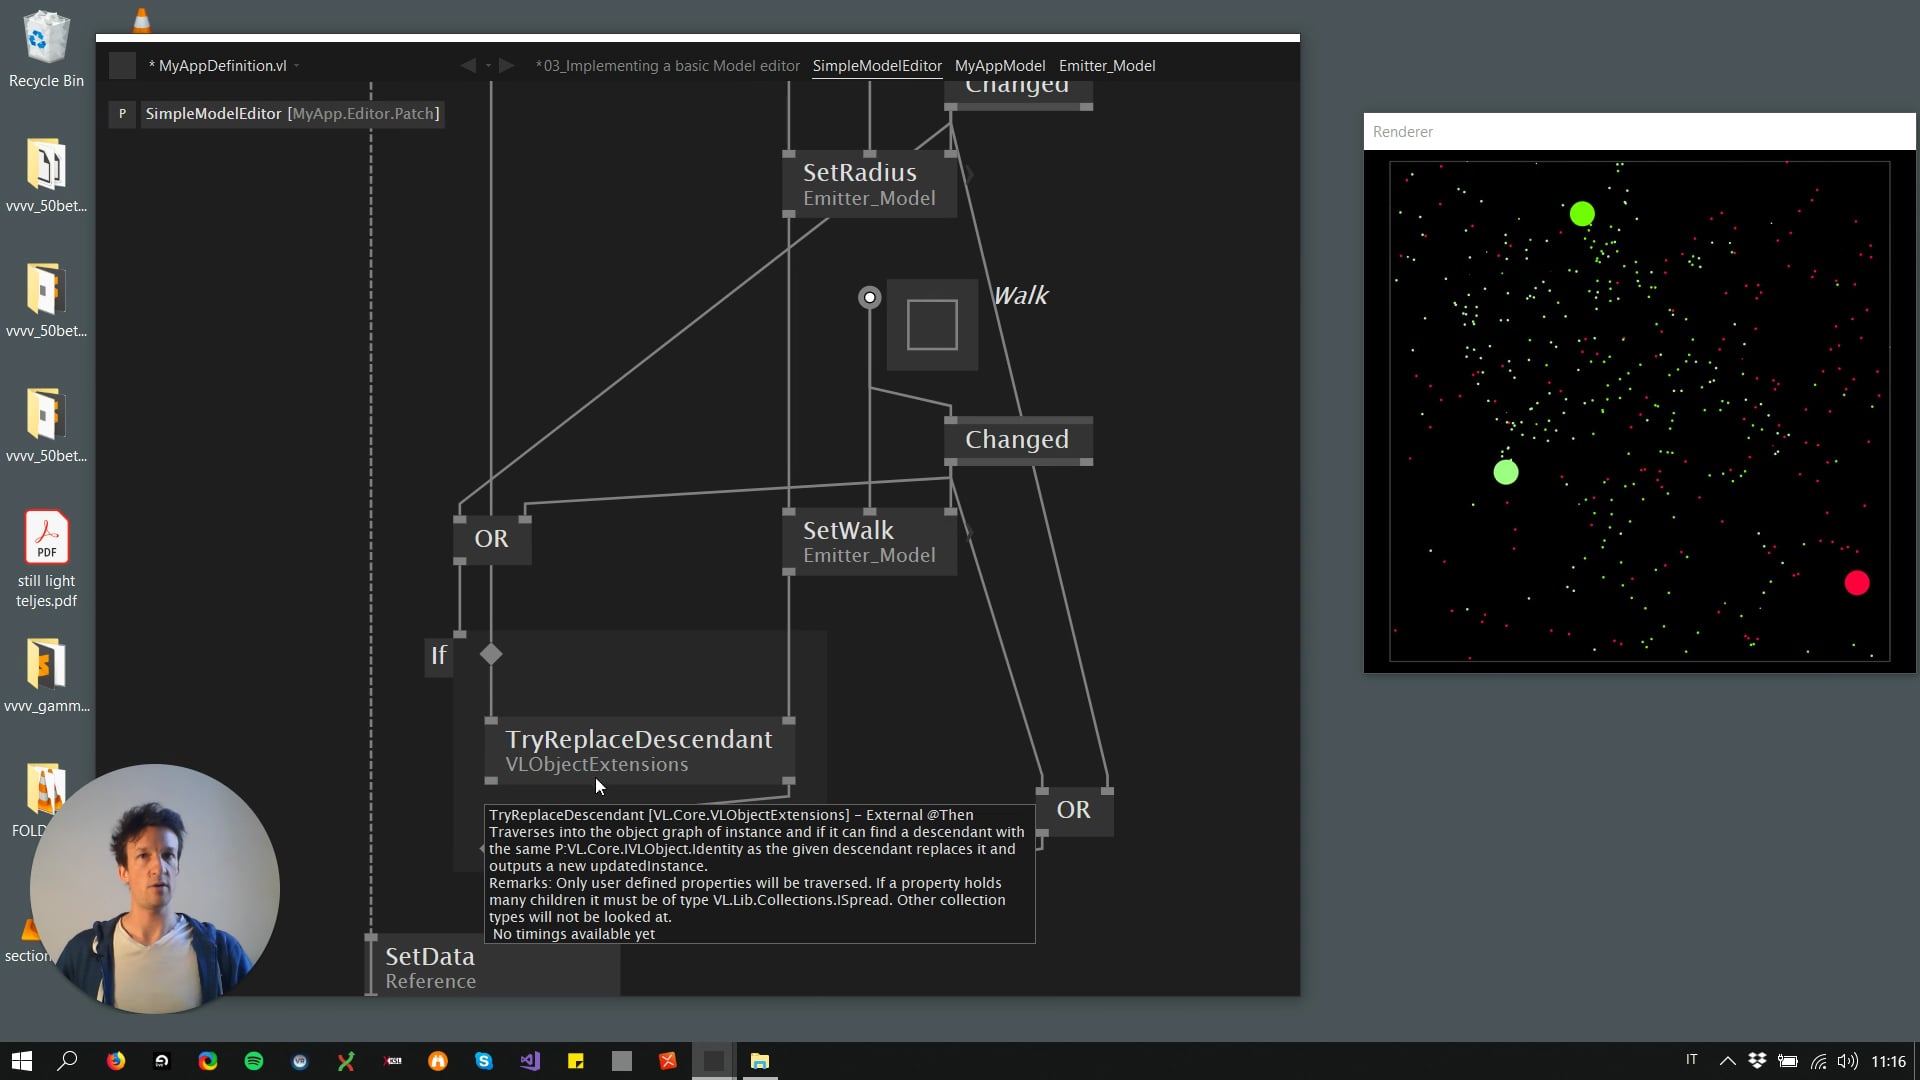Toggle the Walk checkbox IOBox
This screenshot has width=1920, height=1080.
(x=932, y=325)
